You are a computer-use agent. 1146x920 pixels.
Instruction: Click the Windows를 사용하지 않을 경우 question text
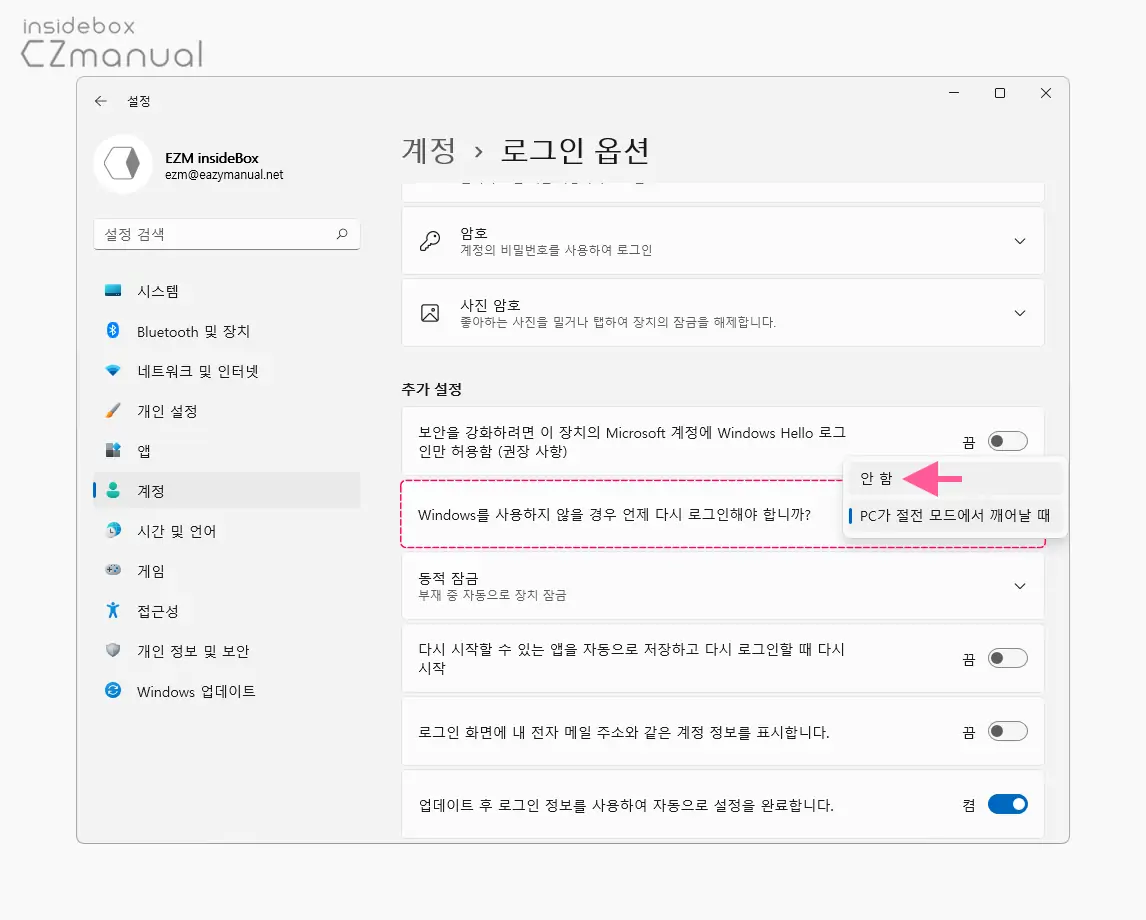615,514
